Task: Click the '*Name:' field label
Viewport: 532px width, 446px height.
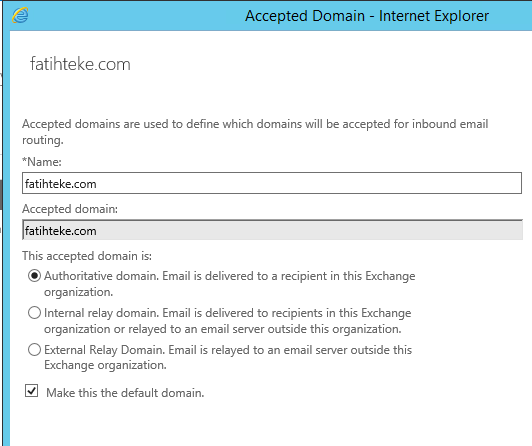Action: [42, 162]
